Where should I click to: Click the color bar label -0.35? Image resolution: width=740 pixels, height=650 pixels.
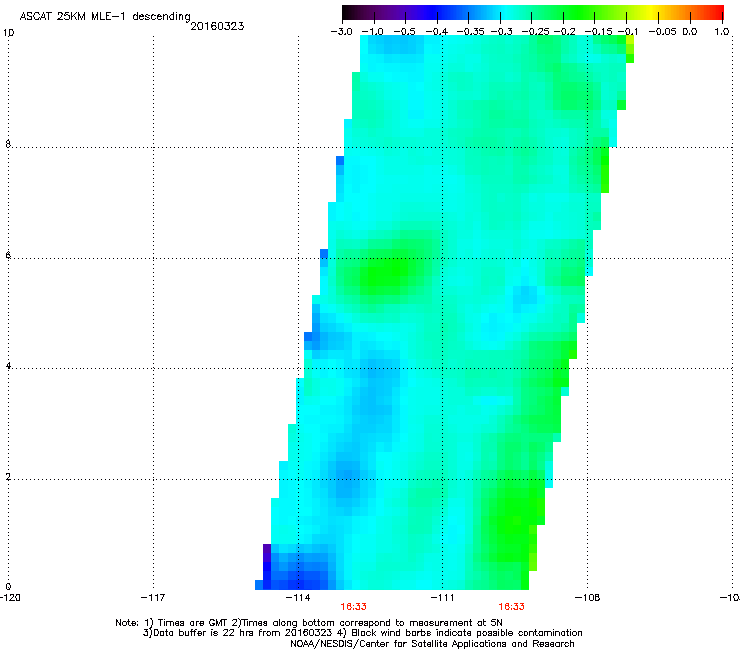point(471,32)
